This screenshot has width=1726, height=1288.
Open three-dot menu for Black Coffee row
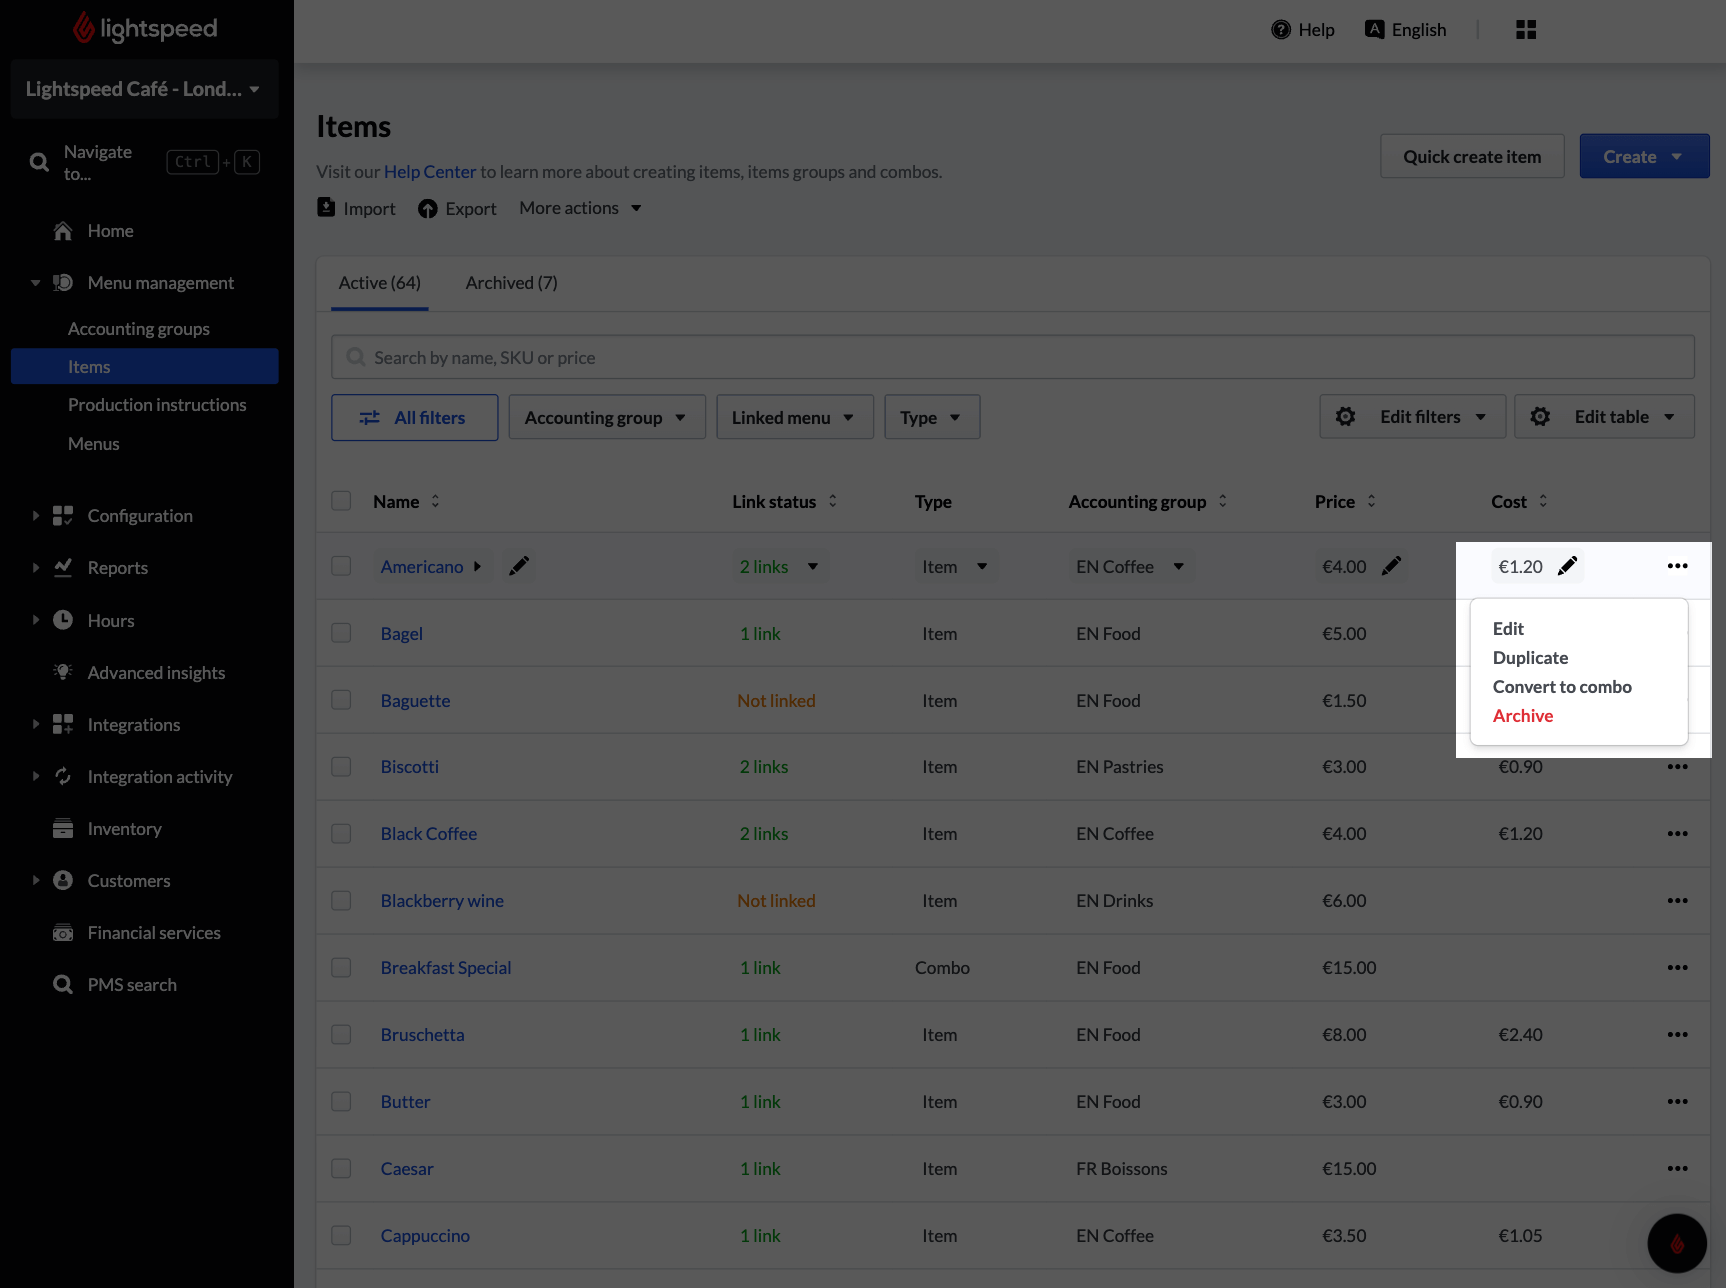1677,833
